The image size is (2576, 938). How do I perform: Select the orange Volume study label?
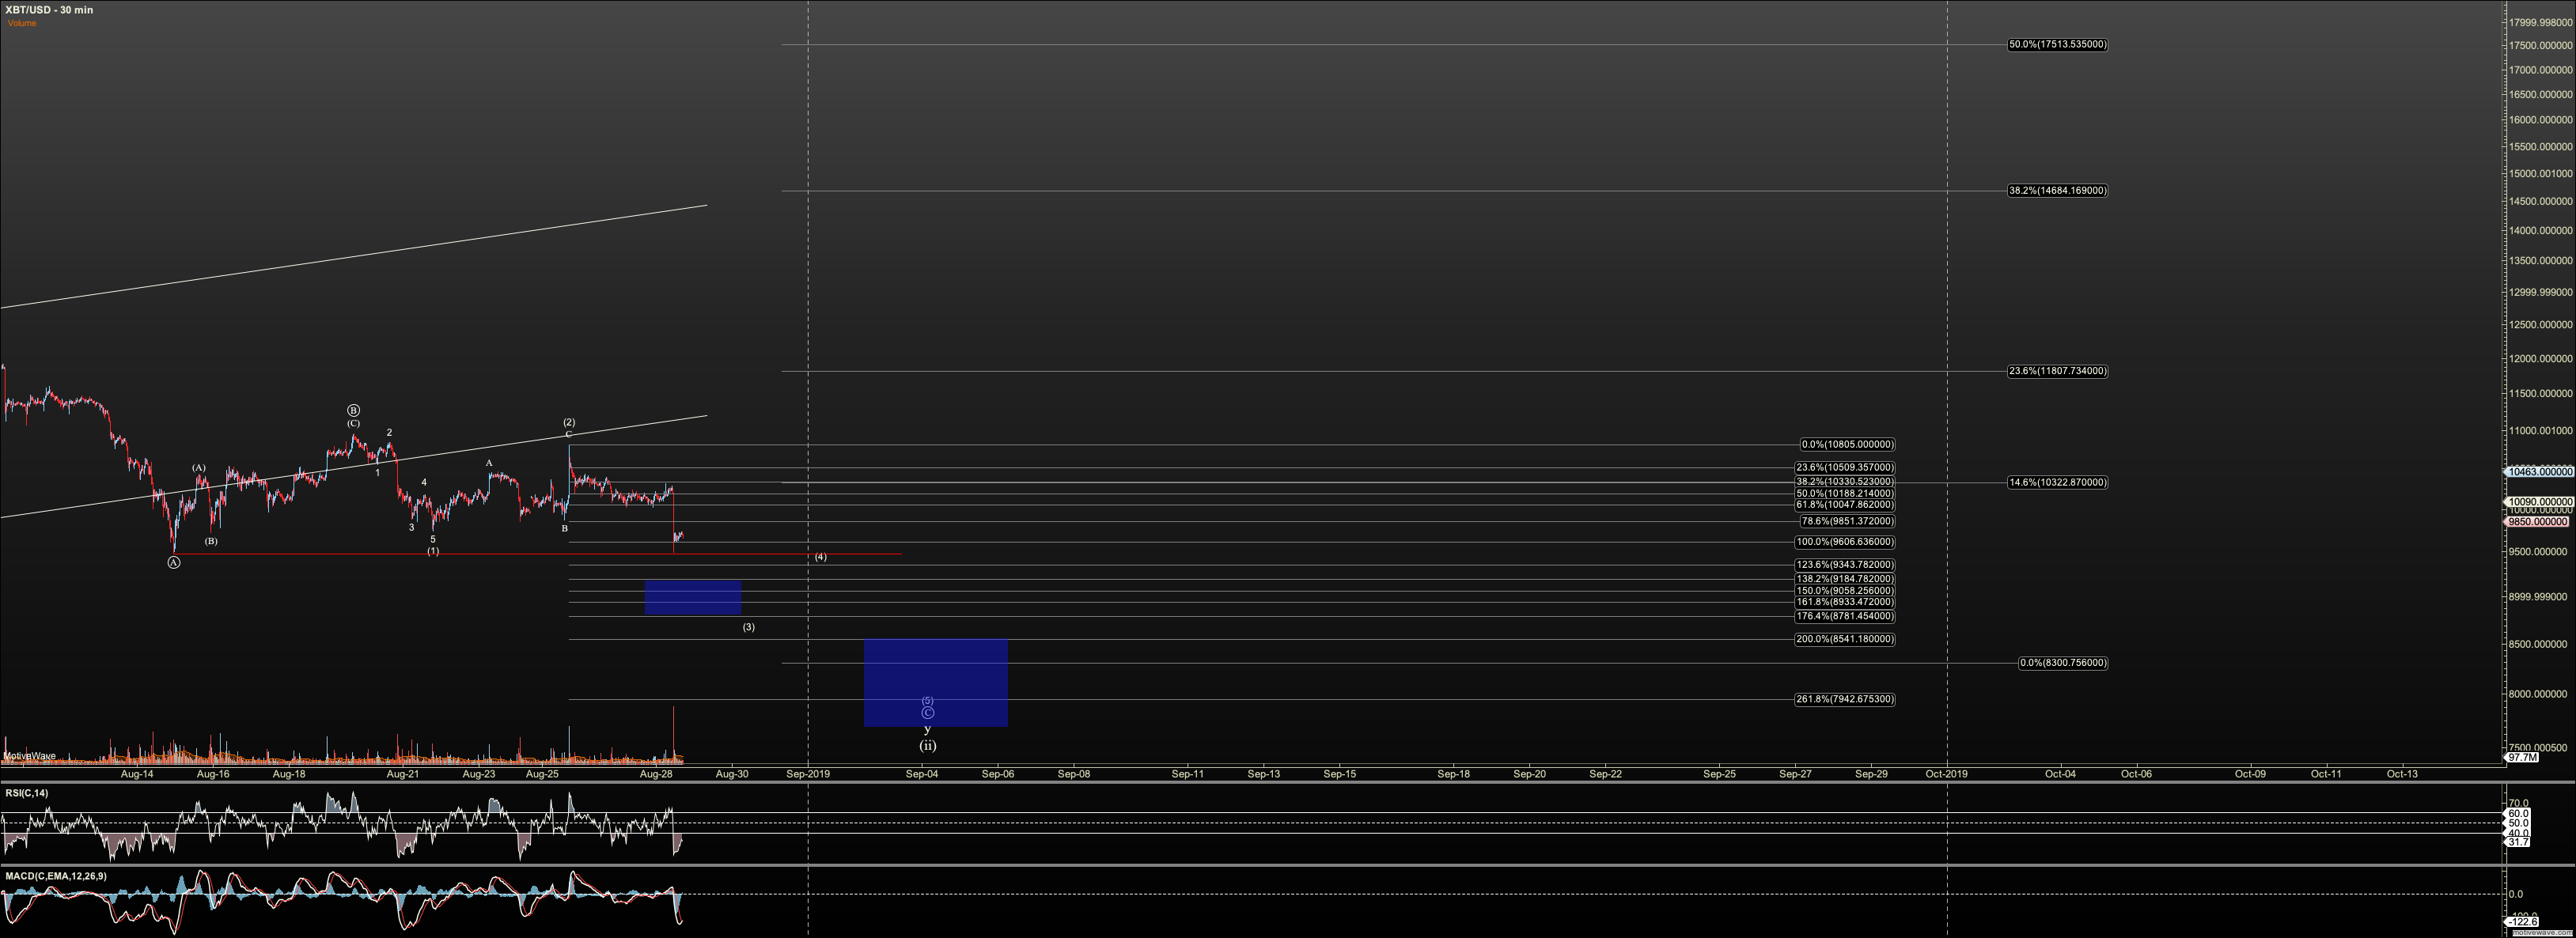22,23
